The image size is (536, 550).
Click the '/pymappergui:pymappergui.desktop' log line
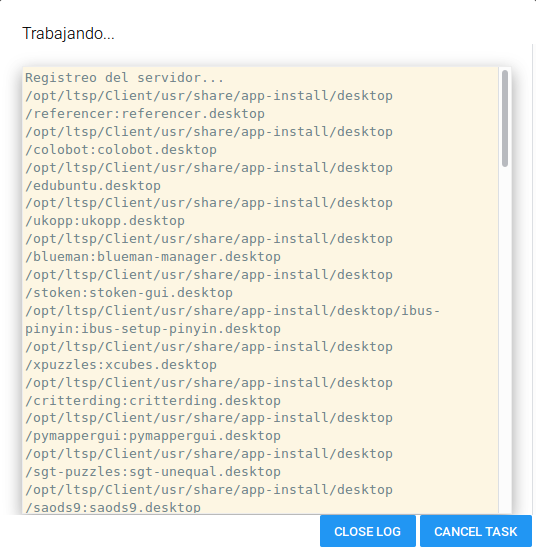pyautogui.click(x=153, y=436)
